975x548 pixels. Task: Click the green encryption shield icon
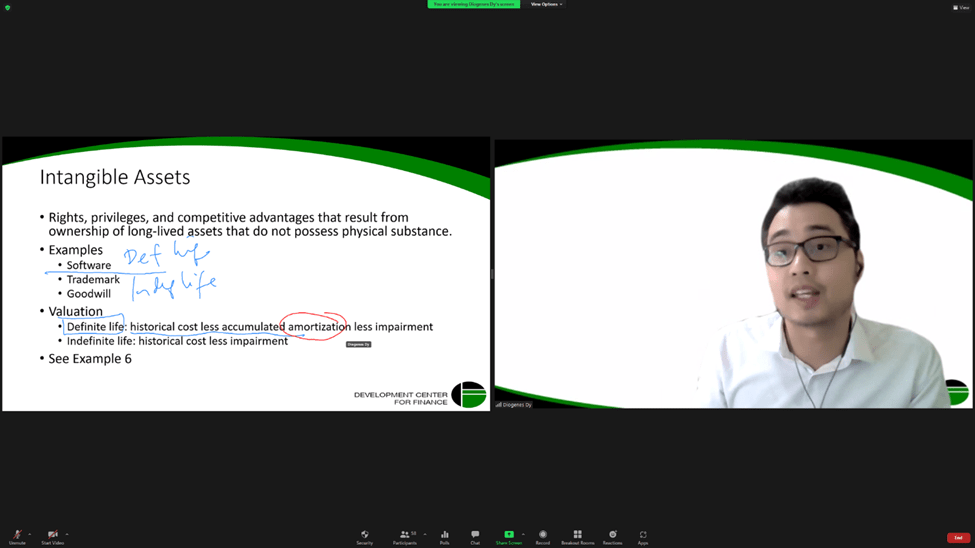pyautogui.click(x=7, y=7)
